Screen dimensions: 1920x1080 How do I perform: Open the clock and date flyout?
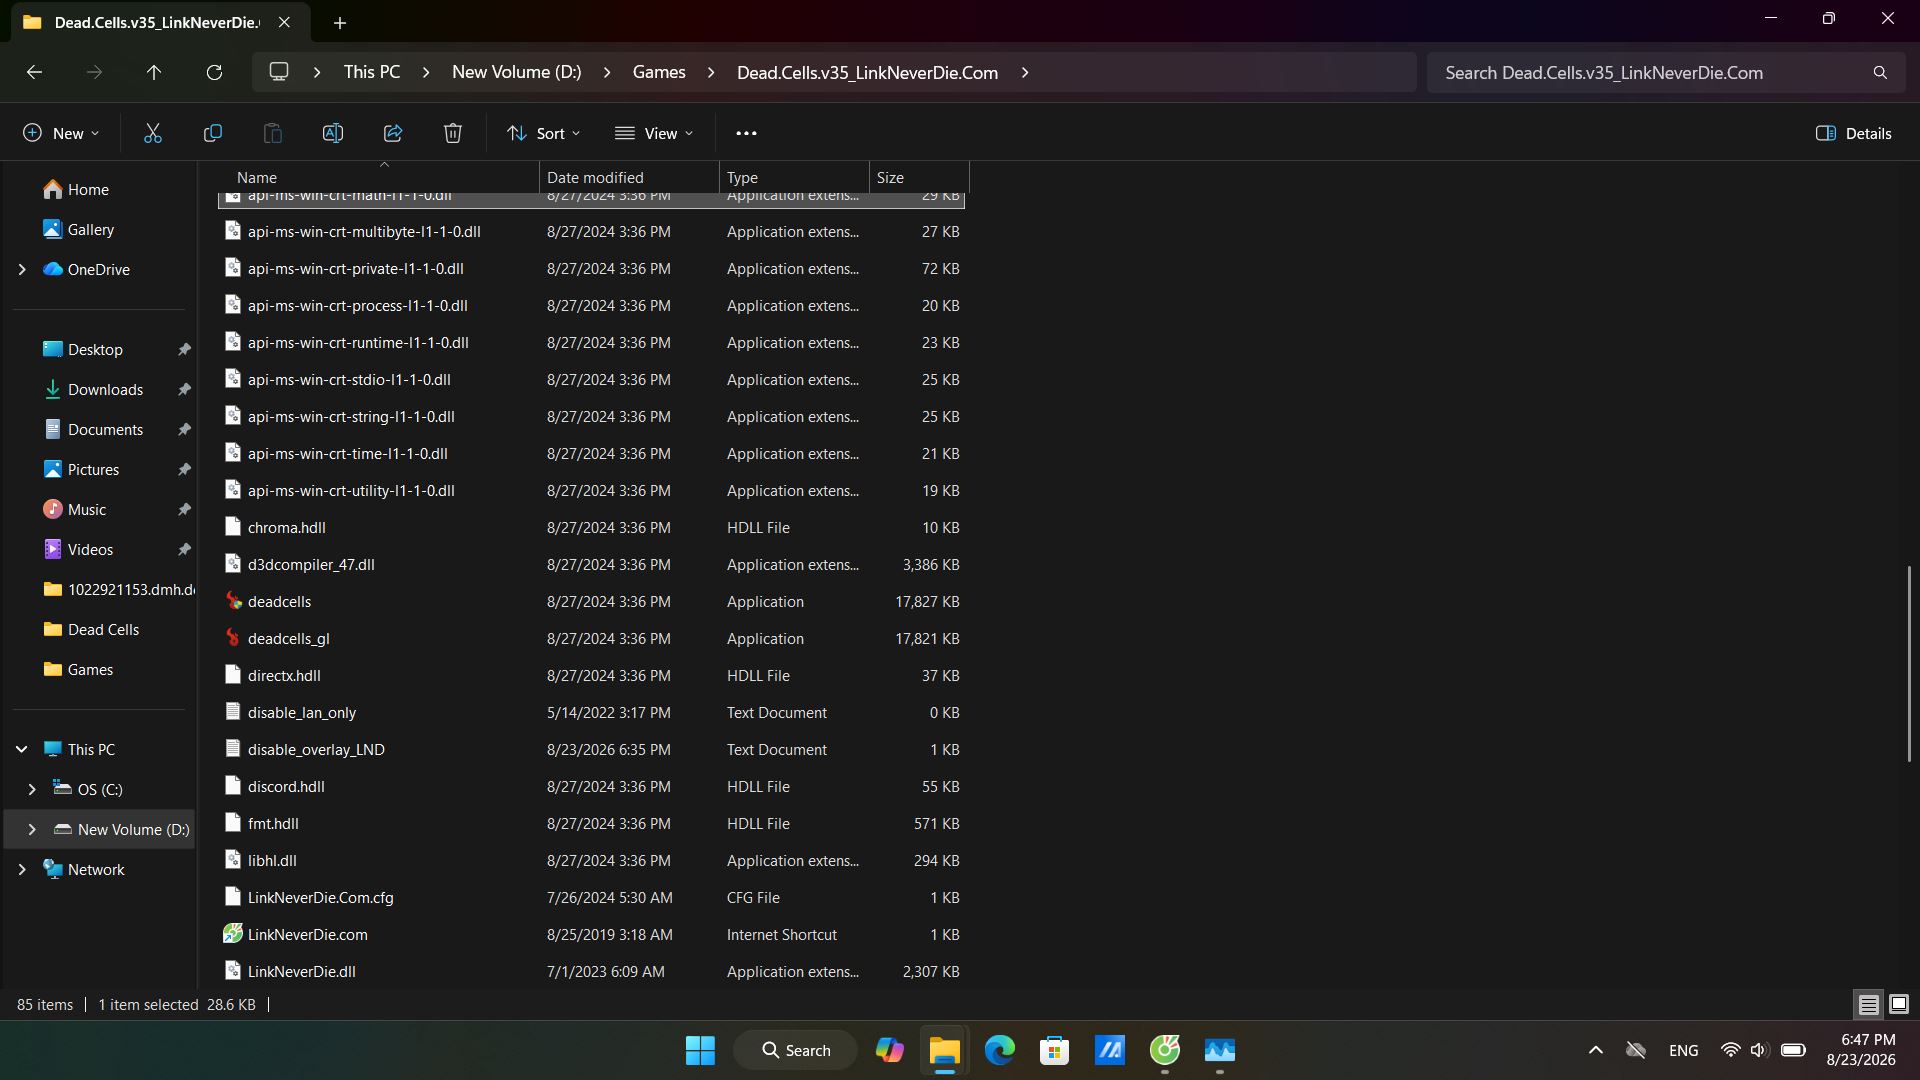click(x=1861, y=1050)
